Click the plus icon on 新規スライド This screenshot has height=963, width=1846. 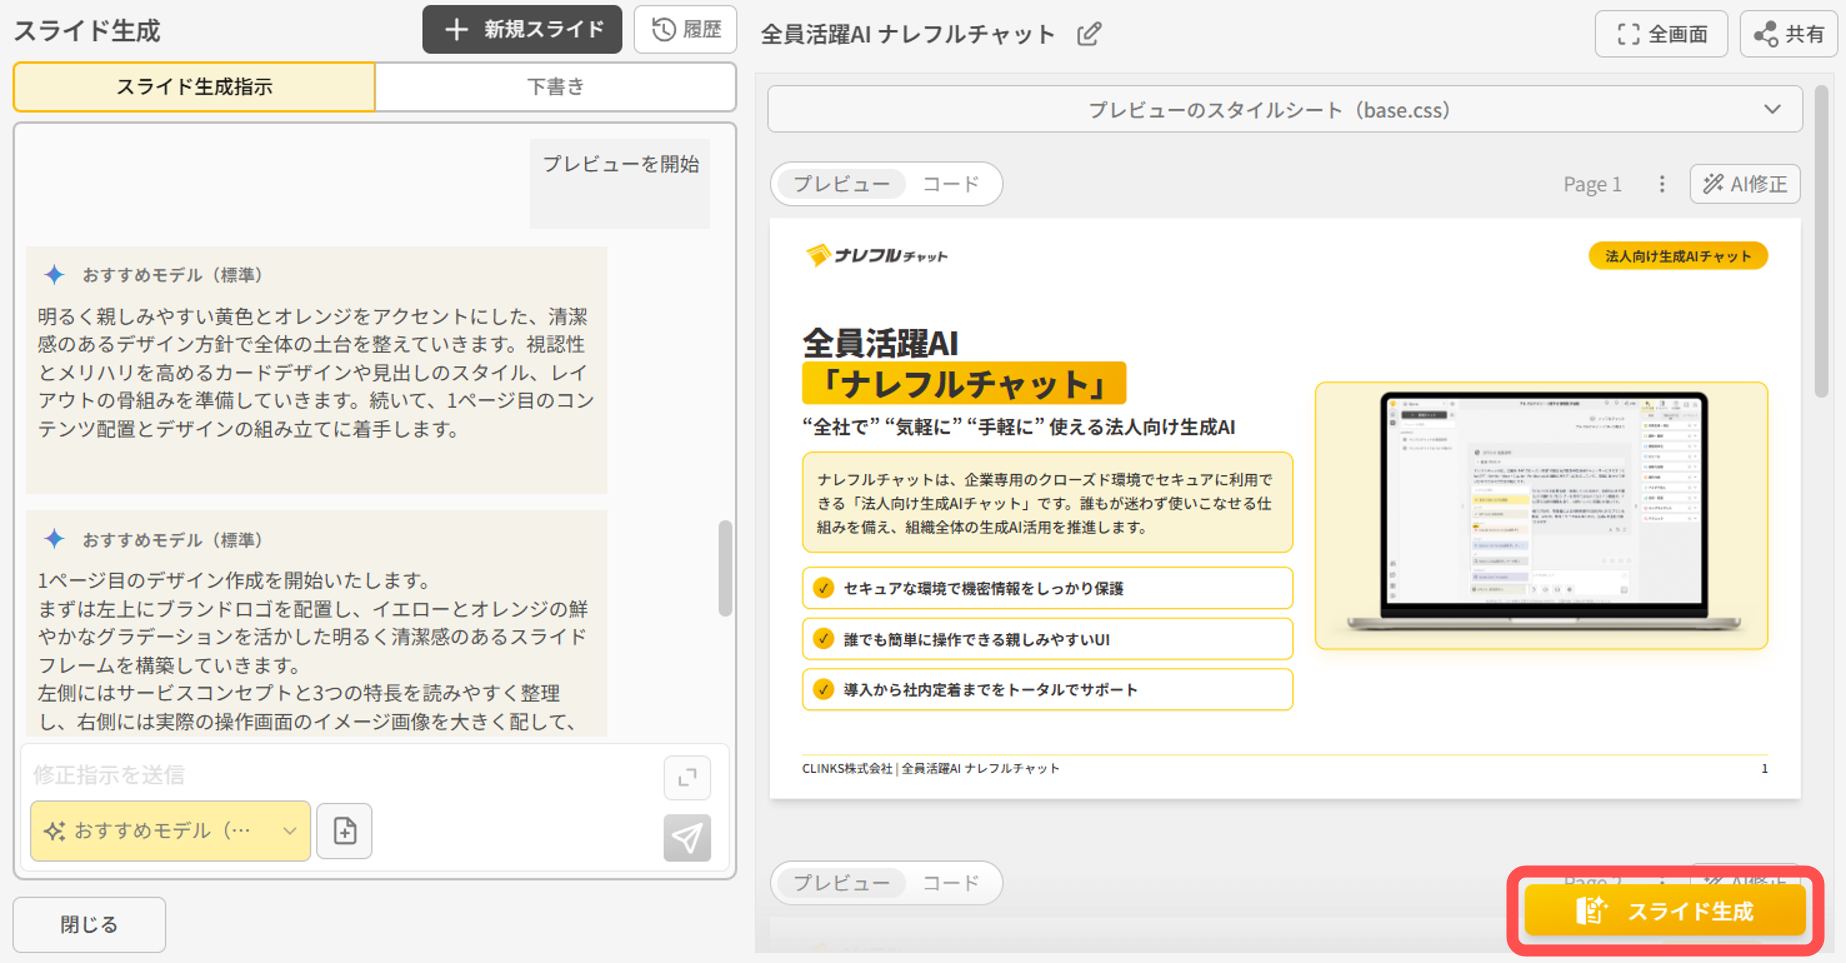(x=456, y=30)
